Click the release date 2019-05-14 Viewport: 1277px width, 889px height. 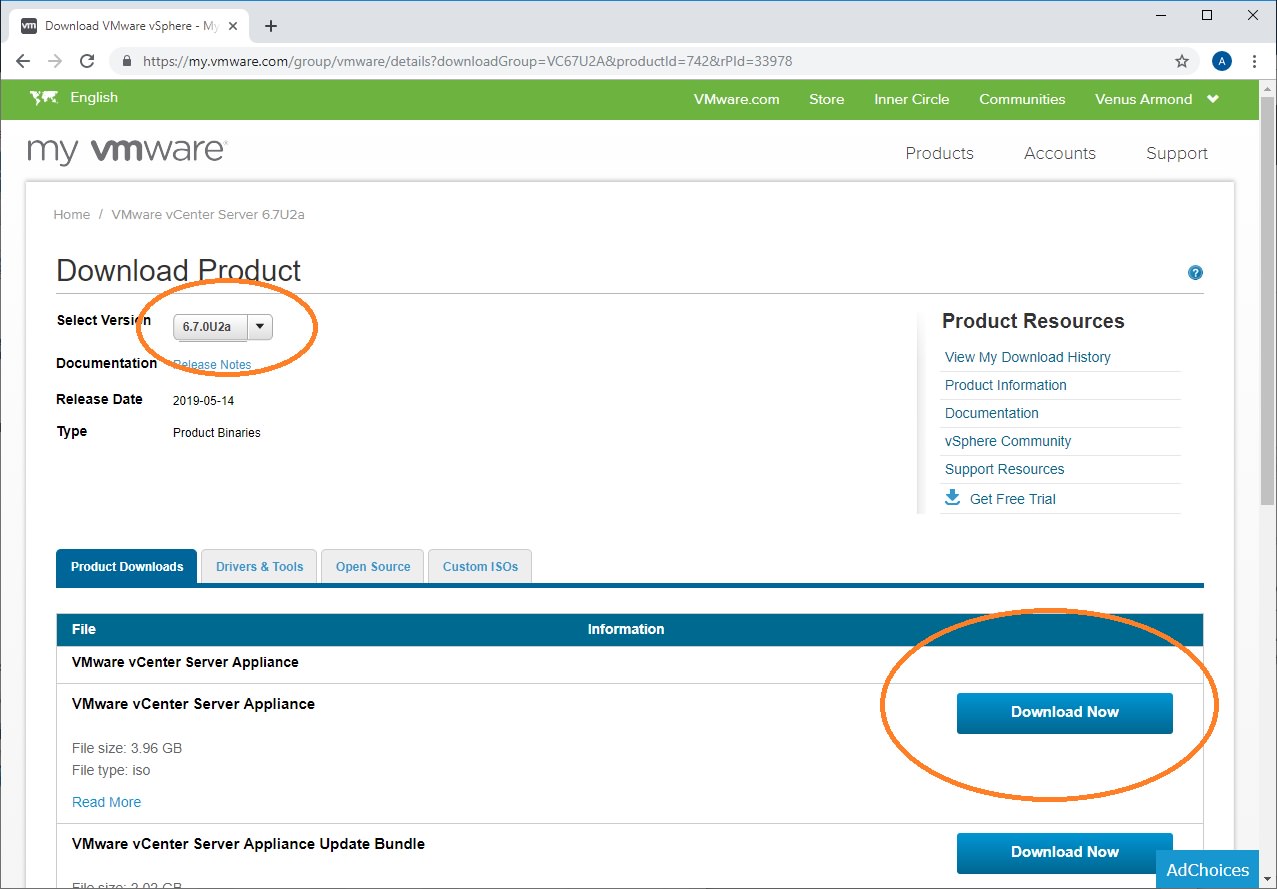coord(203,400)
